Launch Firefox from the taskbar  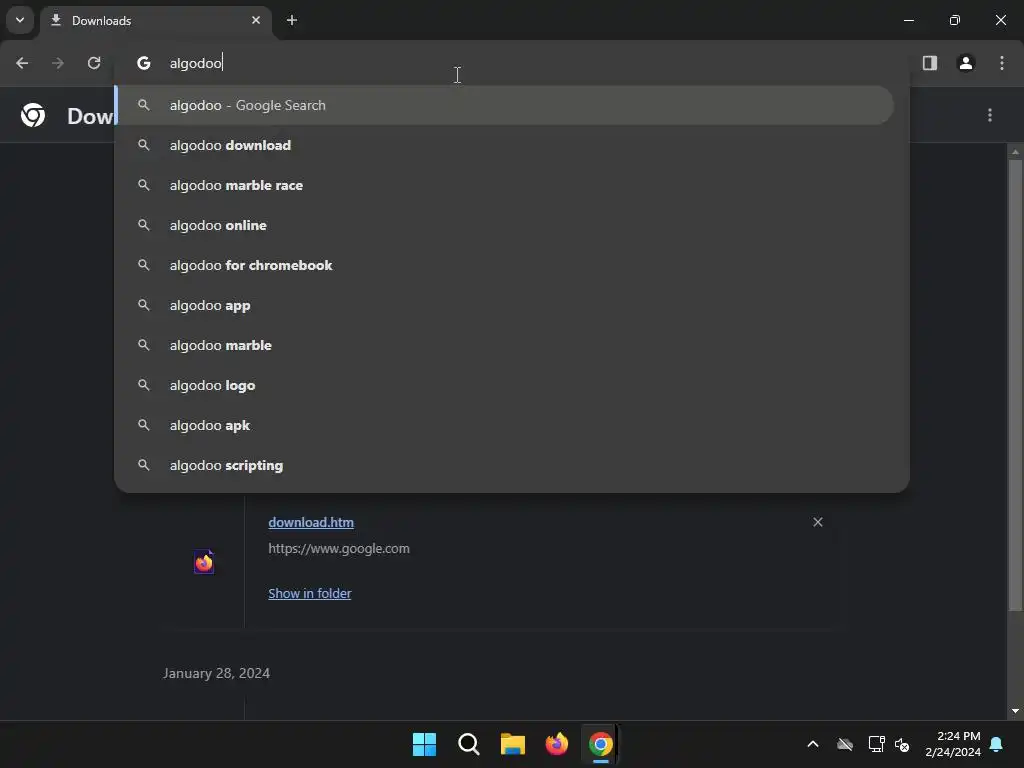pyautogui.click(x=556, y=744)
